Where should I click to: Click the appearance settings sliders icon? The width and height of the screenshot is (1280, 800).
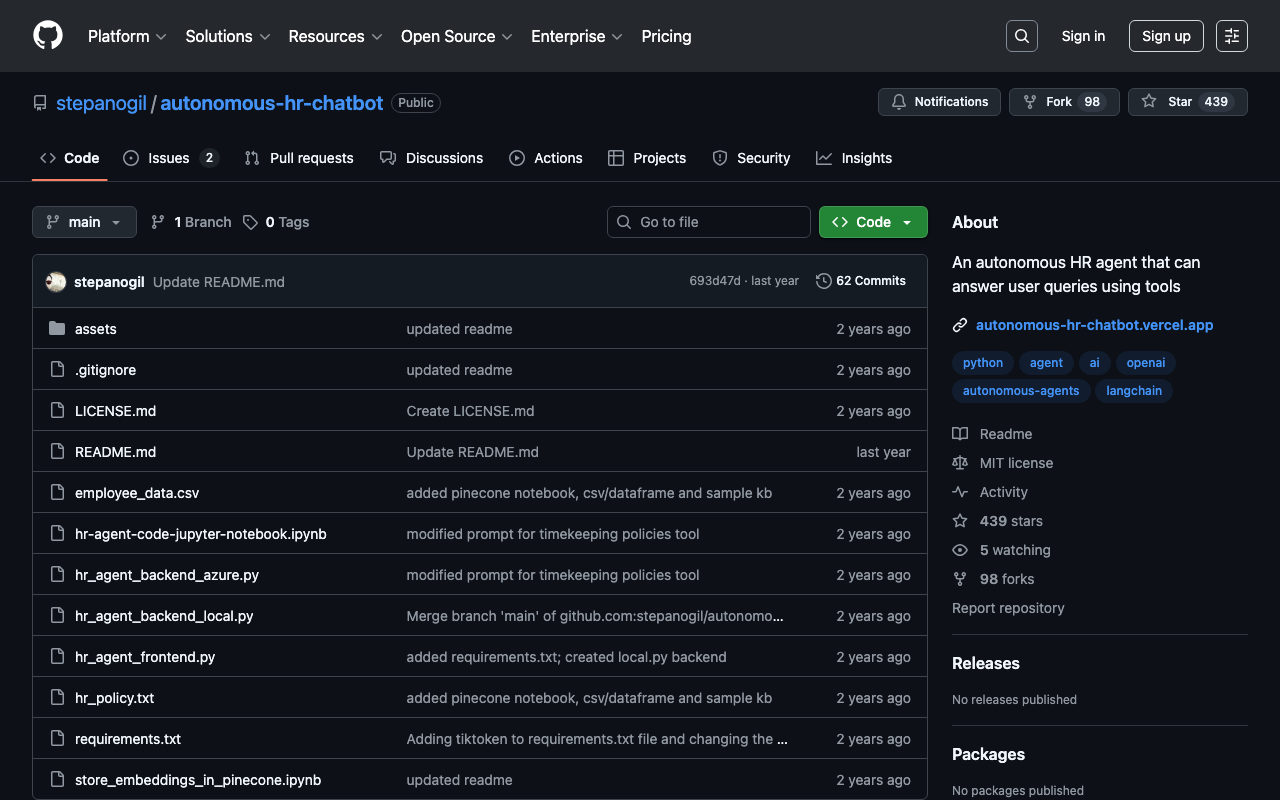[1231, 36]
